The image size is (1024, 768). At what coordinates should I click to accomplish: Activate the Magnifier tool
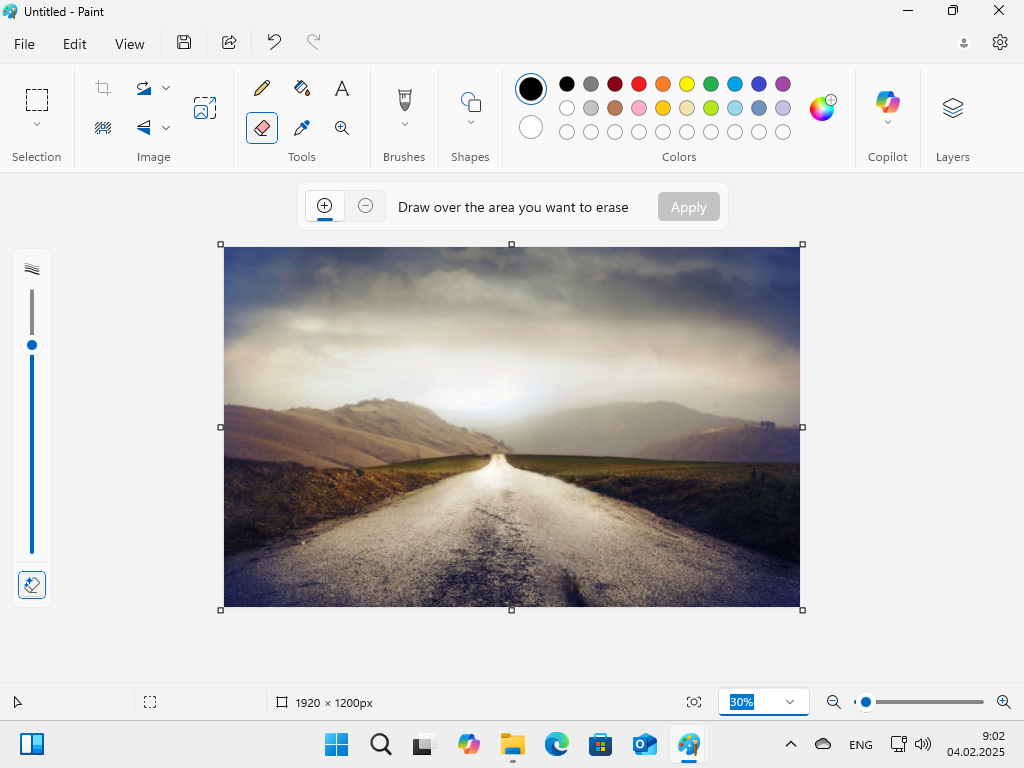coord(341,128)
